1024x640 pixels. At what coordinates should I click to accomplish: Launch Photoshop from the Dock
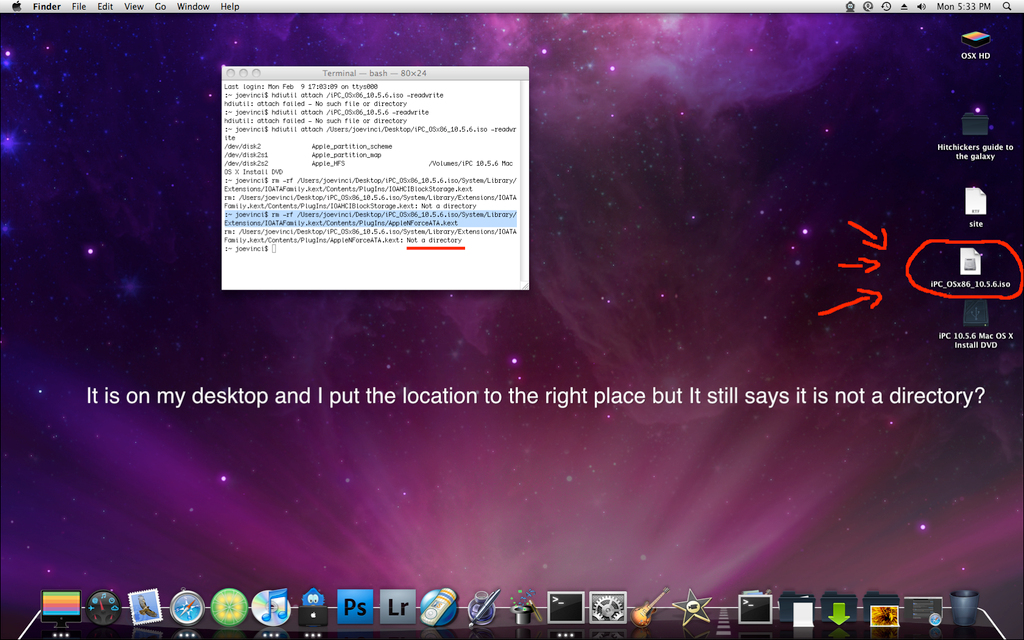355,607
